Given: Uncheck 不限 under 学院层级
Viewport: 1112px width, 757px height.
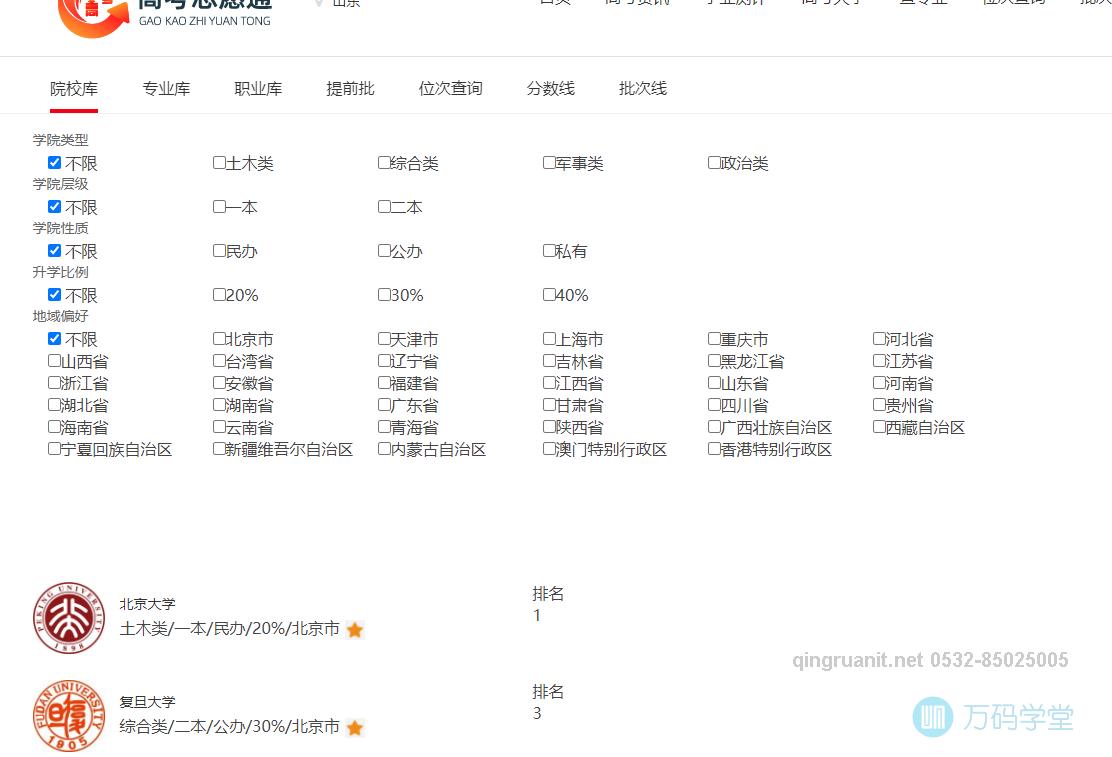Looking at the screenshot, I should (54, 206).
